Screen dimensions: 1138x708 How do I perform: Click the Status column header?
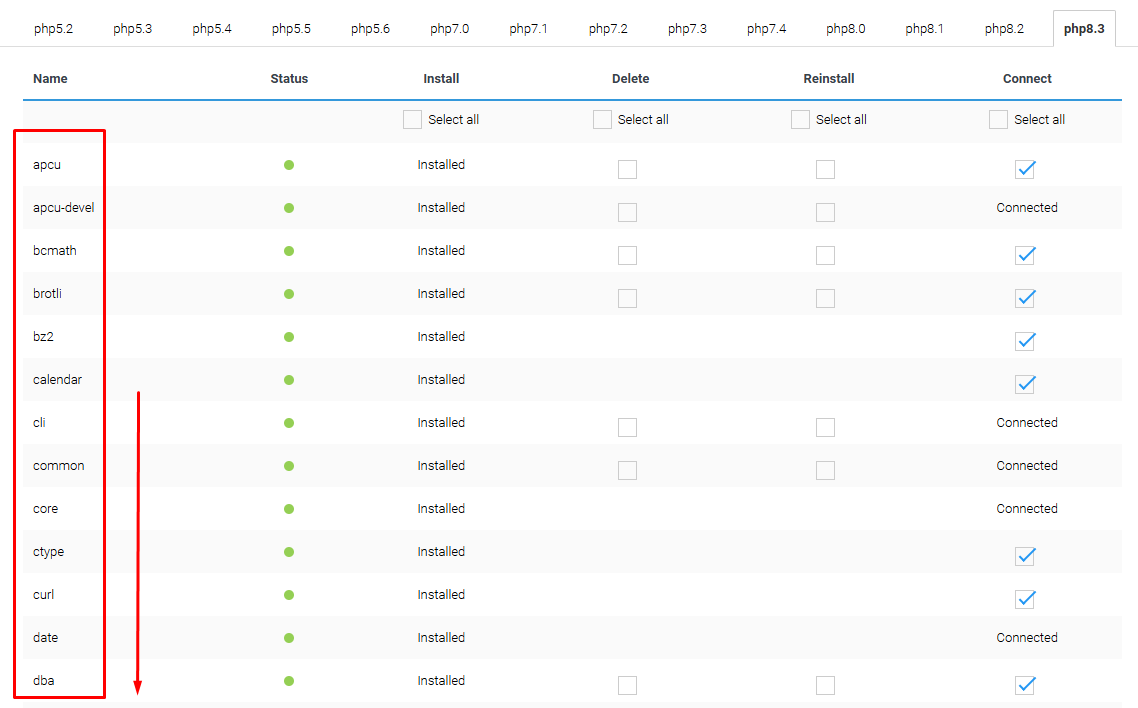[289, 78]
